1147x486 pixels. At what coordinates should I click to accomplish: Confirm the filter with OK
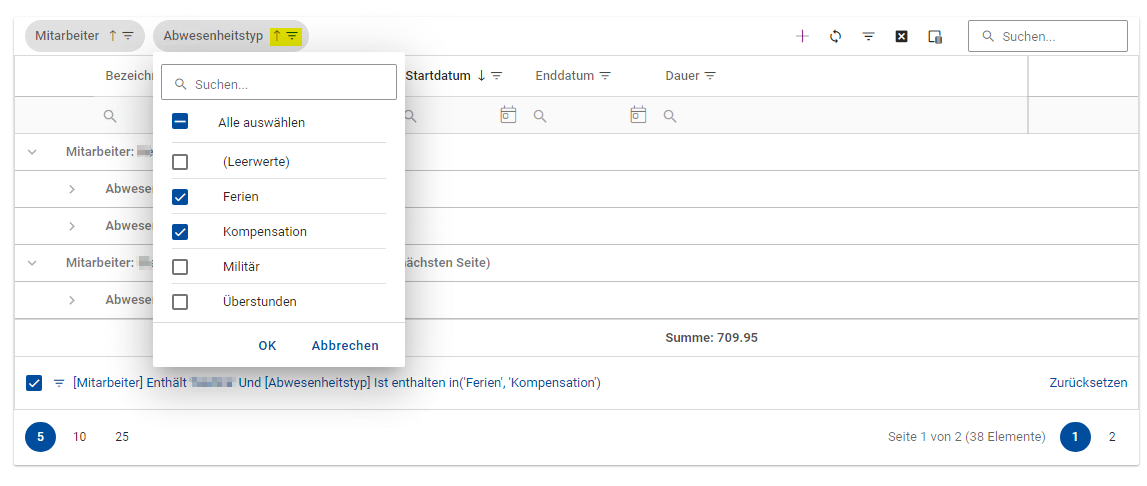click(x=267, y=345)
